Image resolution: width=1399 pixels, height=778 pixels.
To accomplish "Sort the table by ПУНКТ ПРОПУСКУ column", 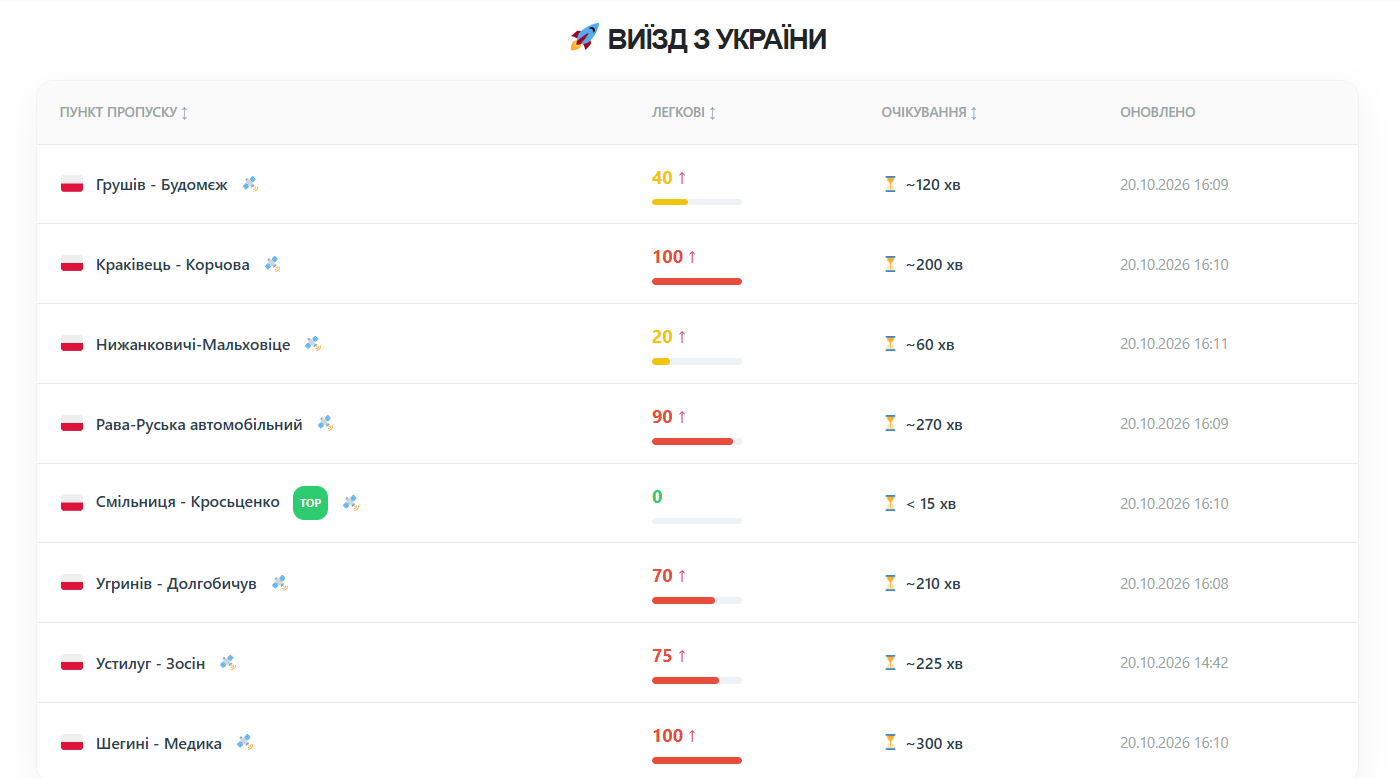I will pyautogui.click(x=124, y=112).
